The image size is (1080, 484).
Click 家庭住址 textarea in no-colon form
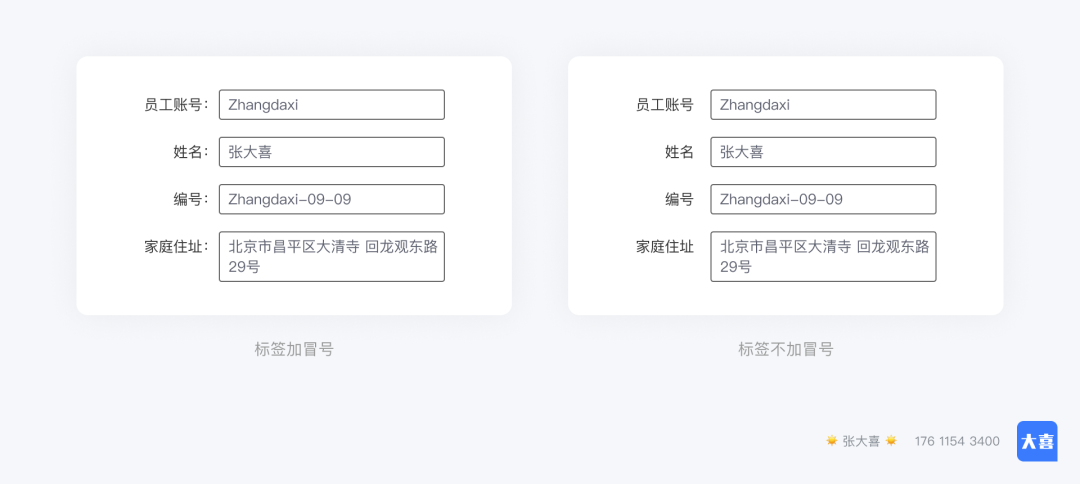point(823,257)
